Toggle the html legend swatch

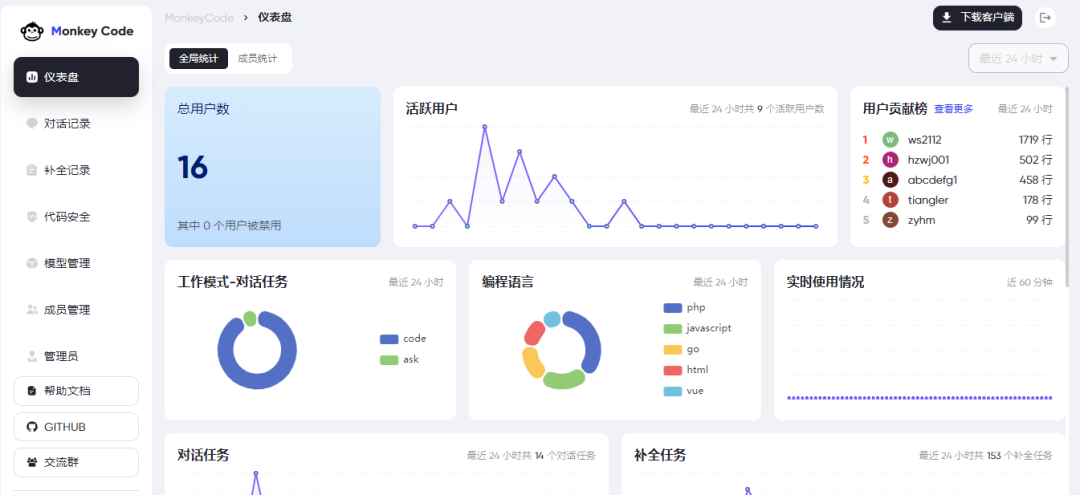tap(673, 370)
